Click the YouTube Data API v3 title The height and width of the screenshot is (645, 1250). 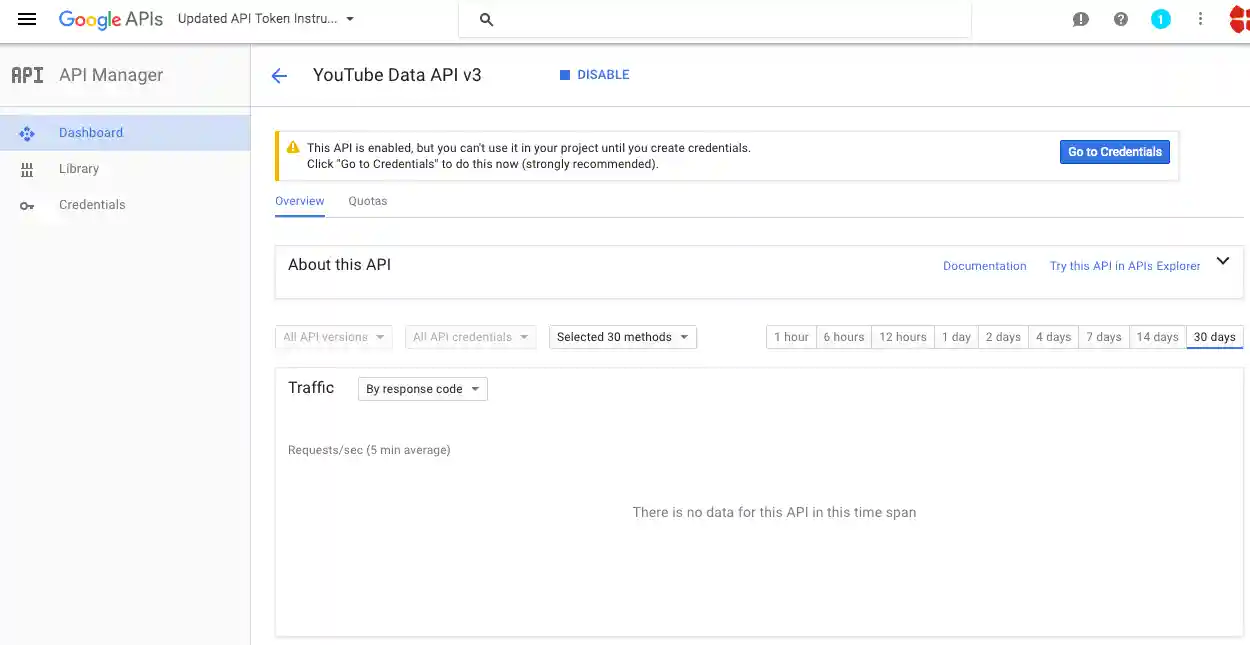397,75
